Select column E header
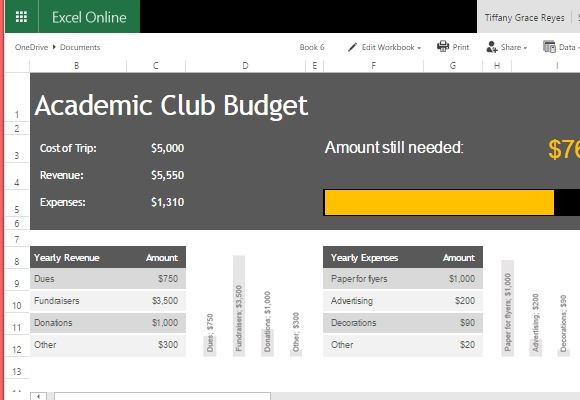The width and height of the screenshot is (580, 400). pos(314,66)
